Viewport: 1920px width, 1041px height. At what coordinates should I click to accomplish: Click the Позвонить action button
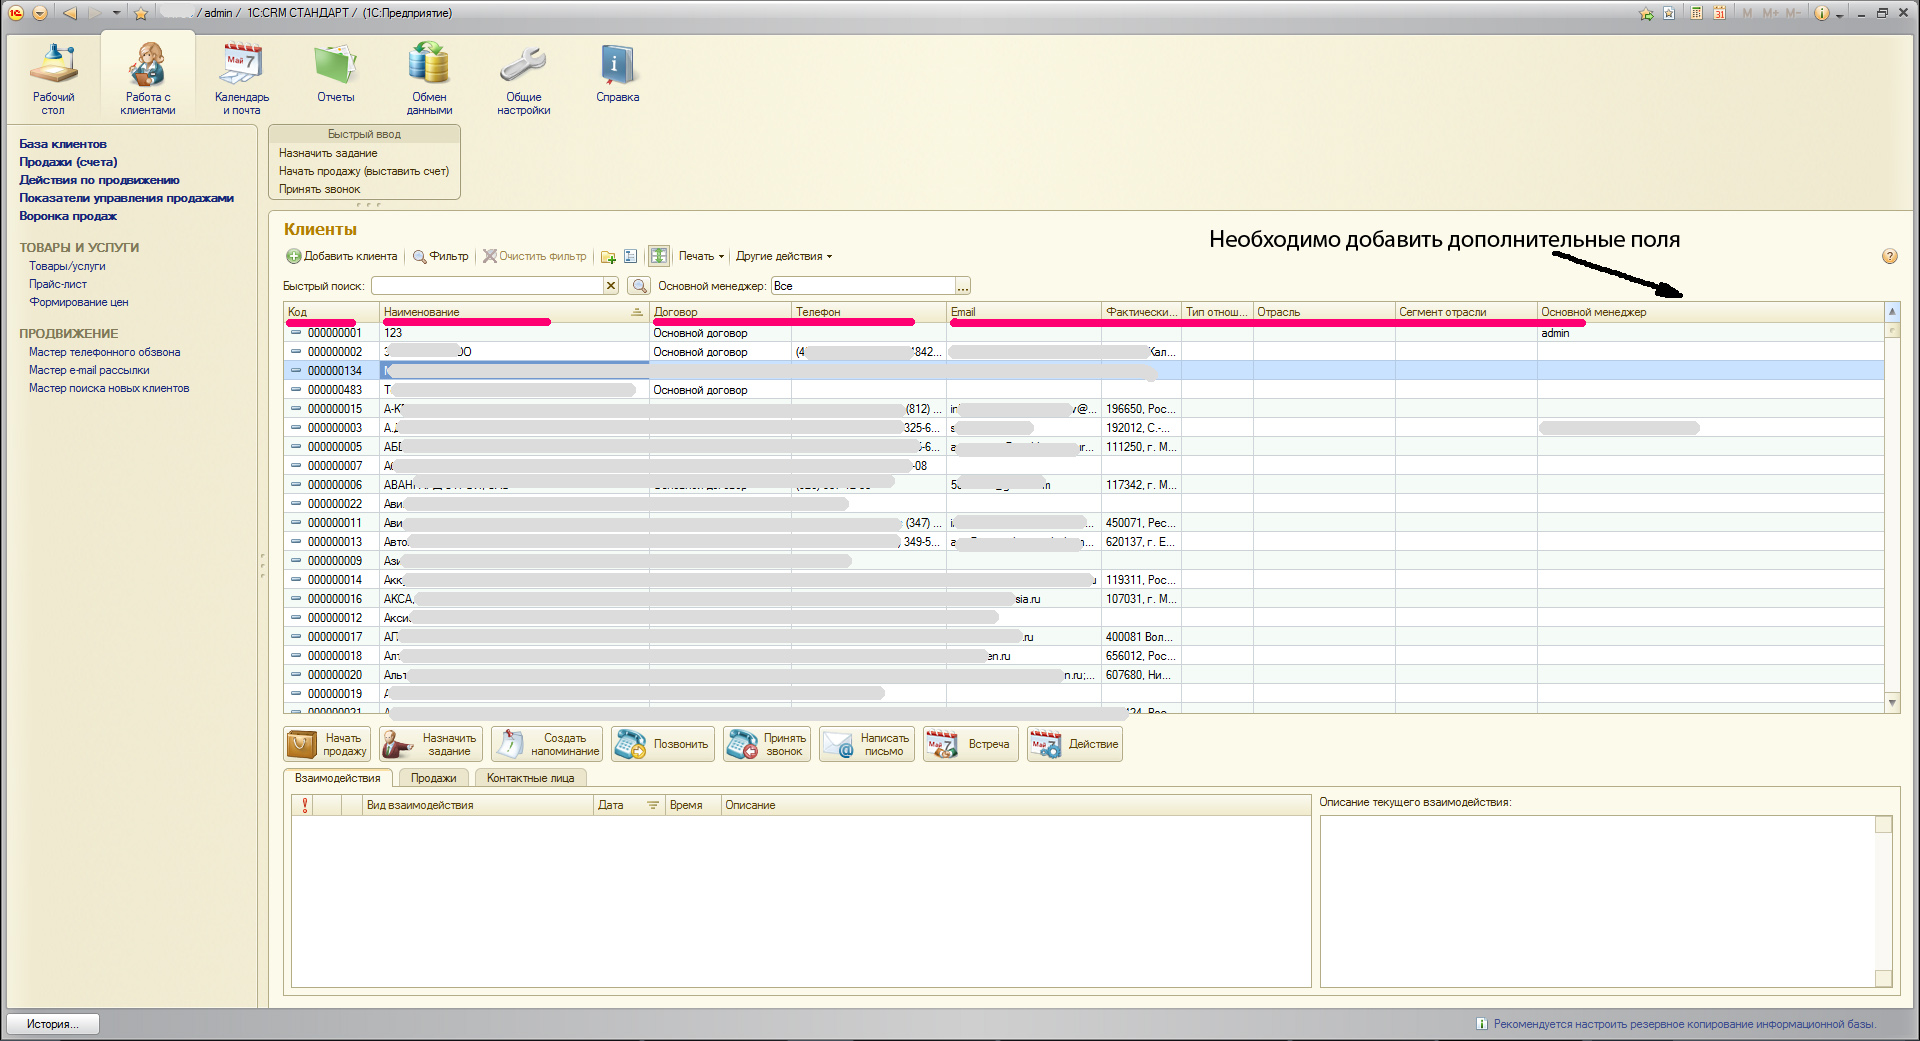coord(664,744)
